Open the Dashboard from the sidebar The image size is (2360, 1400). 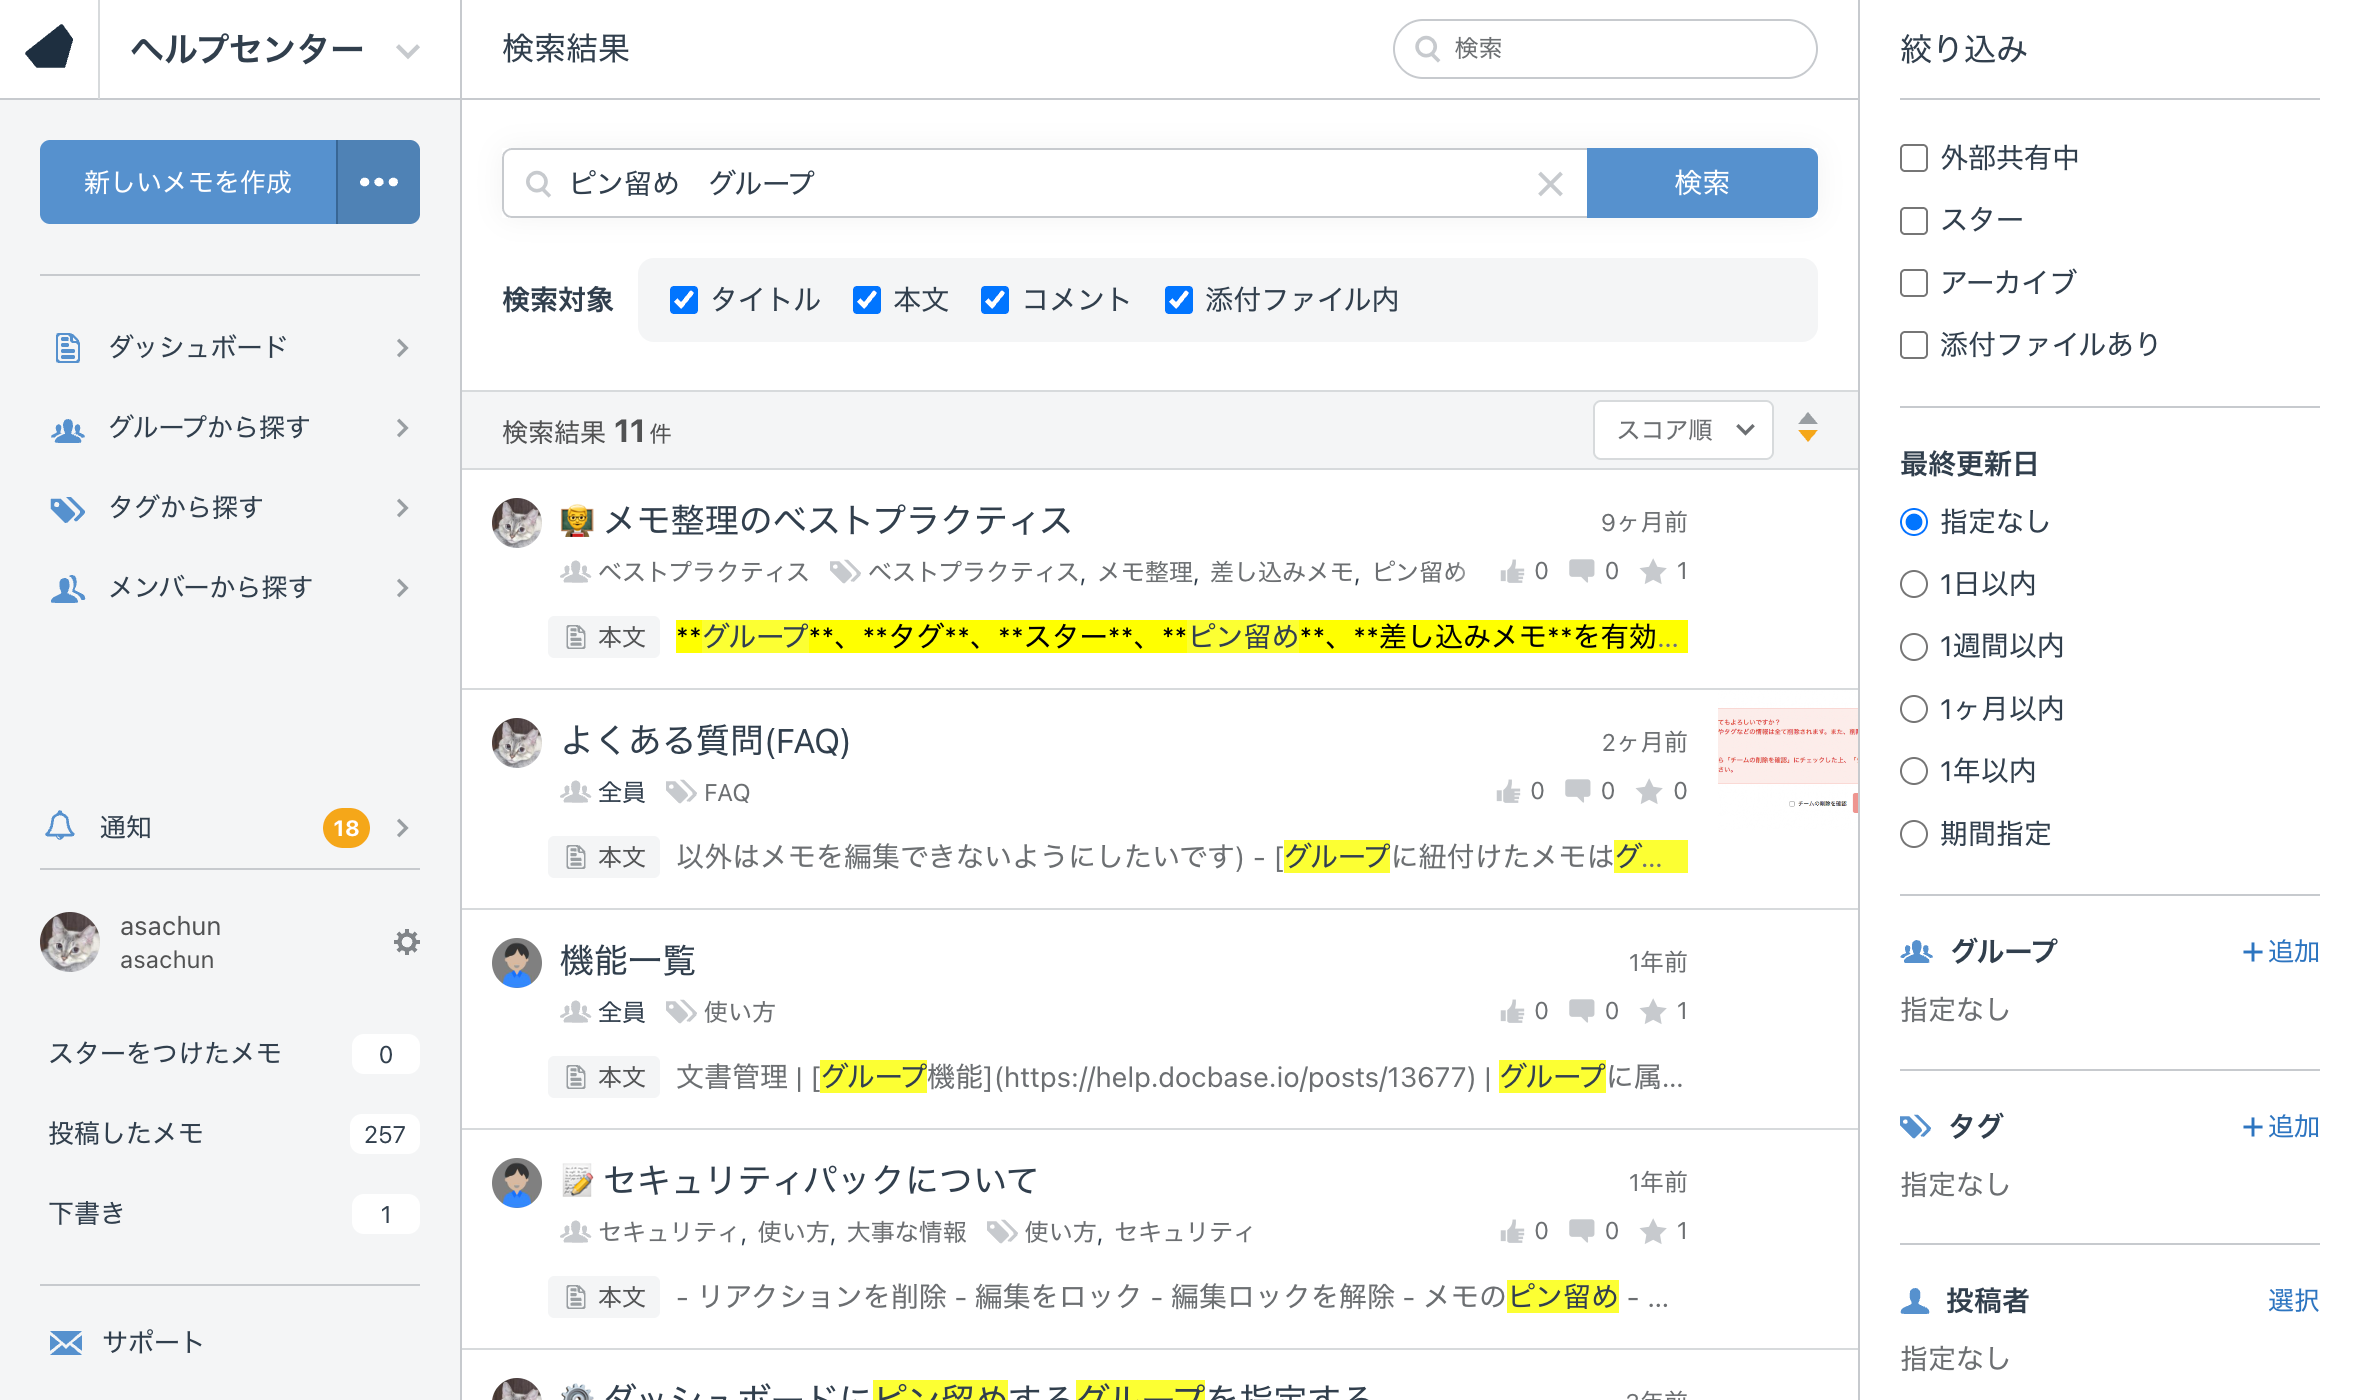pos(197,347)
